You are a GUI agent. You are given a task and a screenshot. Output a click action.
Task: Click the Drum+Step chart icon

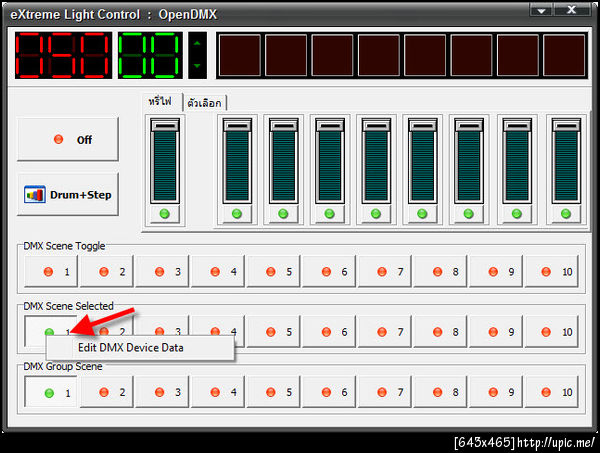pos(35,194)
